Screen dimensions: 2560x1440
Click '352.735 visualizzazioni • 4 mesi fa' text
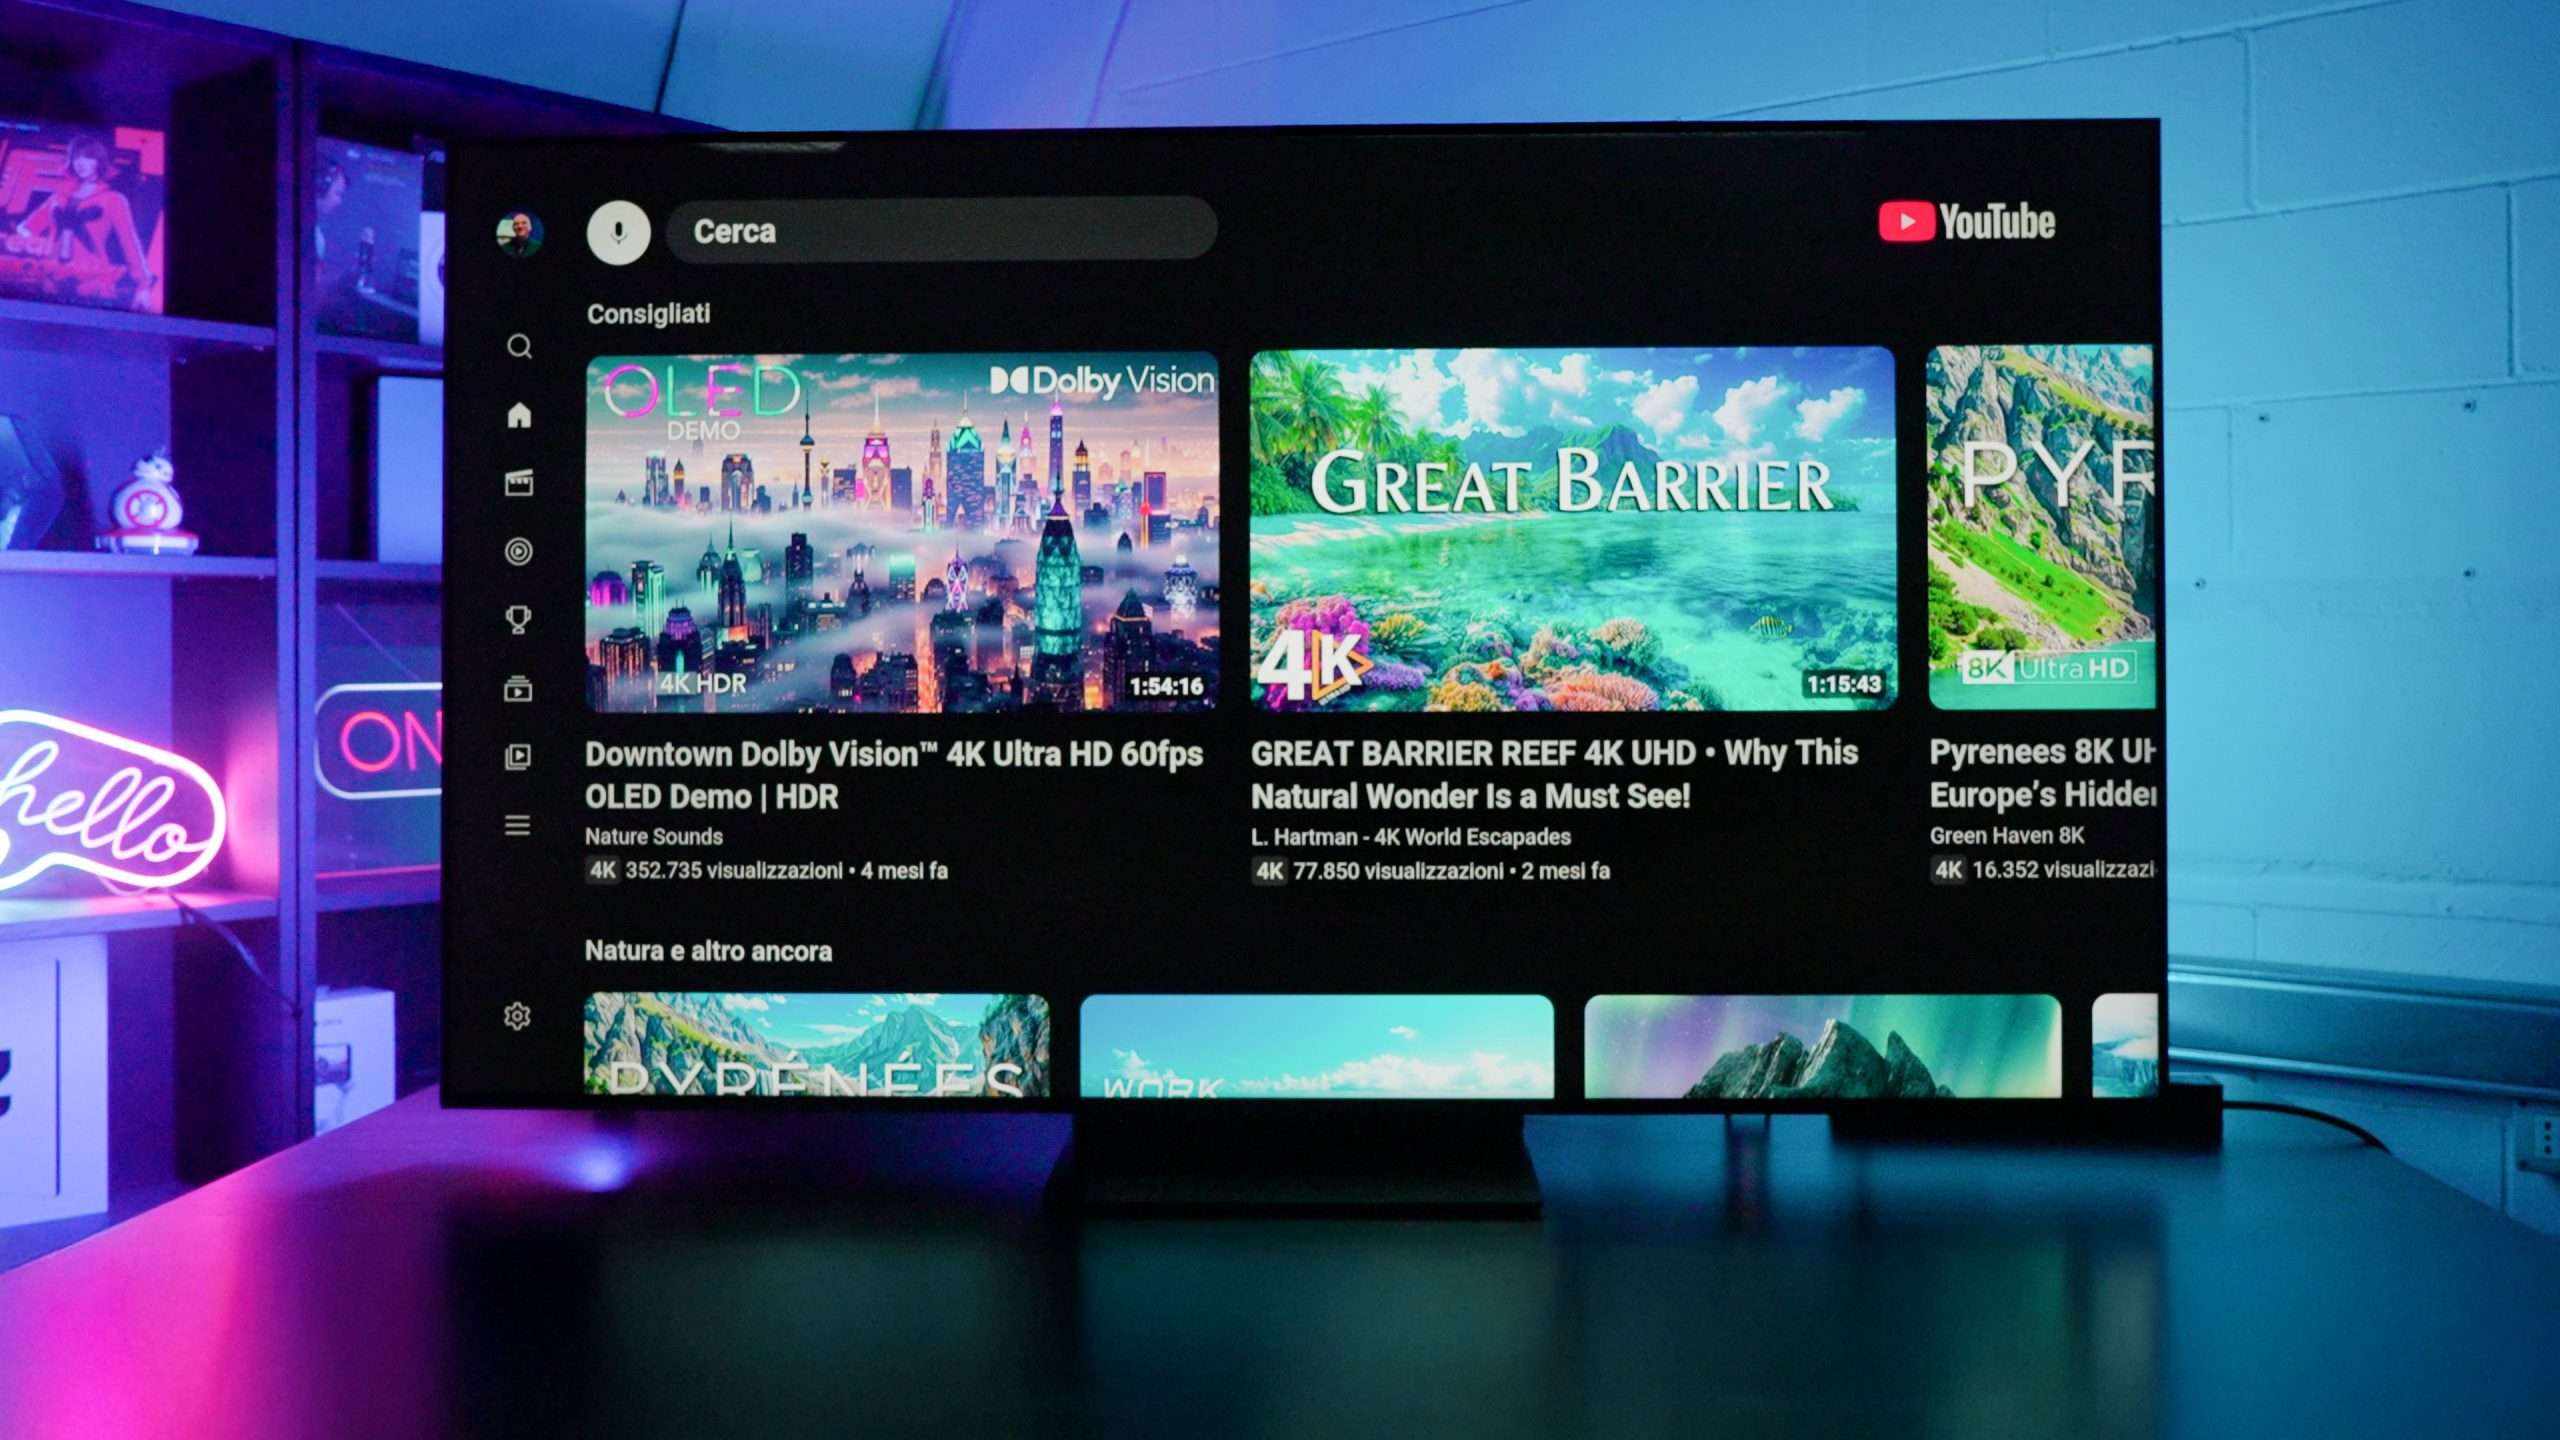(786, 871)
